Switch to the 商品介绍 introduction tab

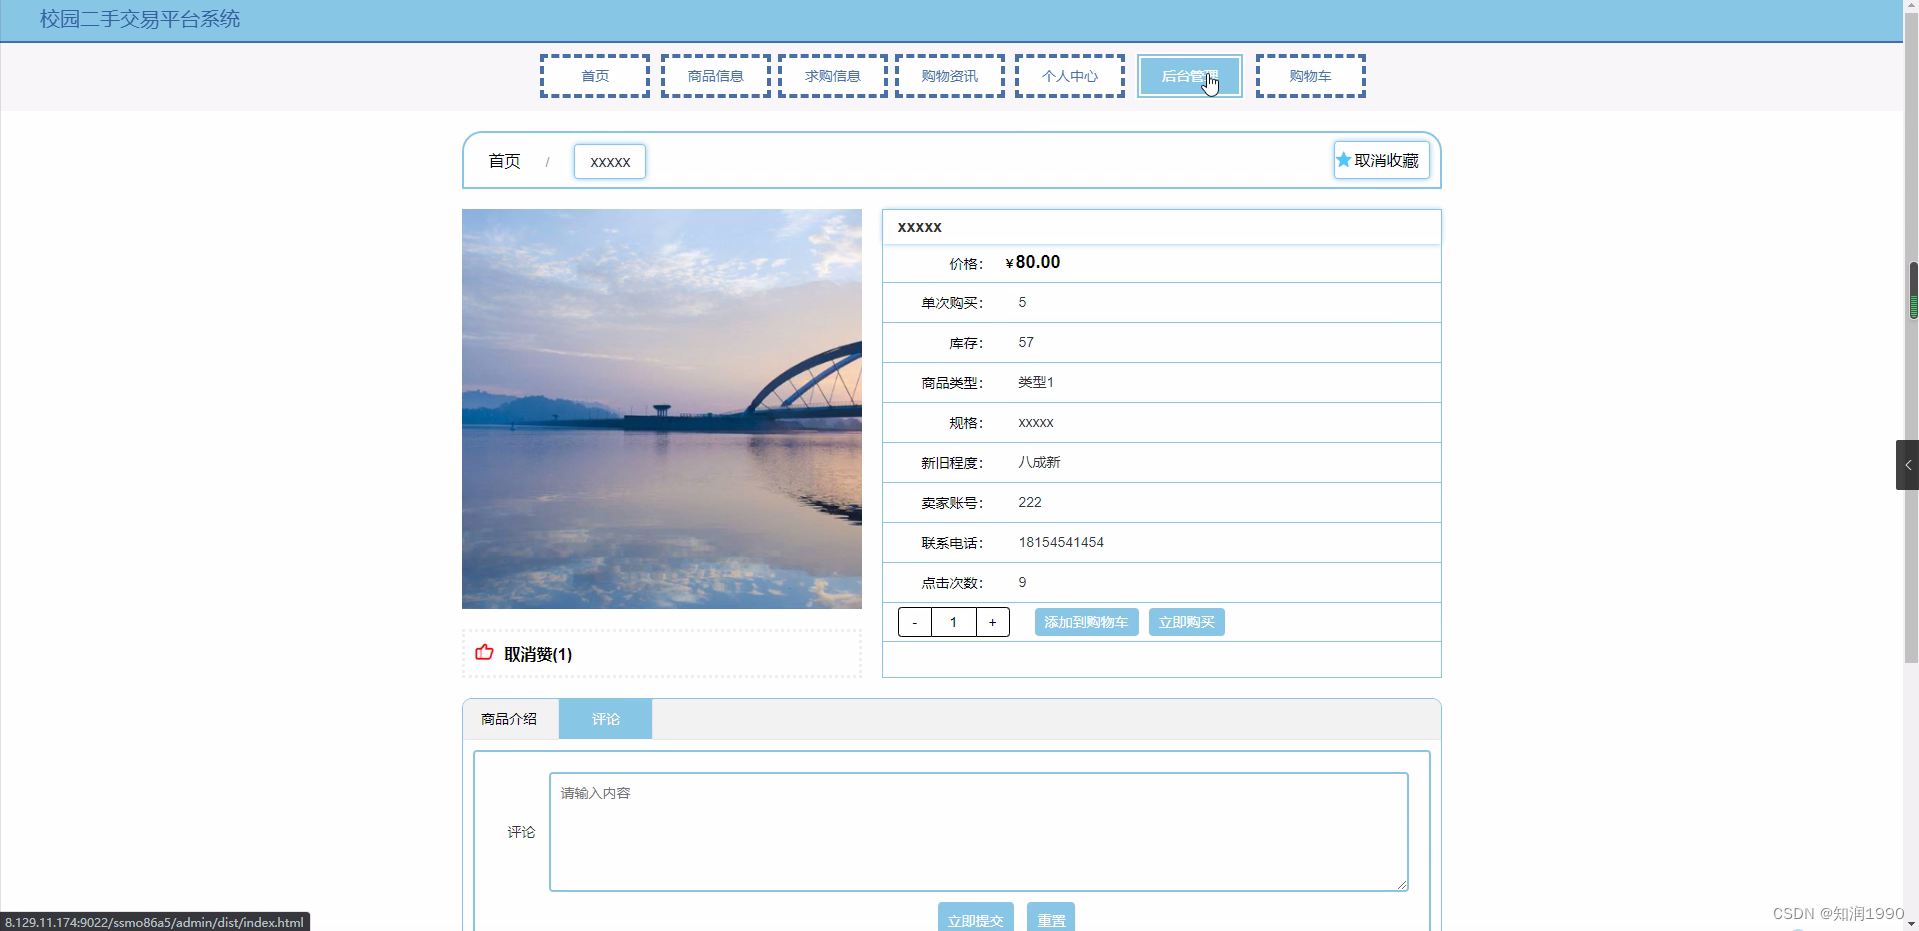[x=509, y=718]
